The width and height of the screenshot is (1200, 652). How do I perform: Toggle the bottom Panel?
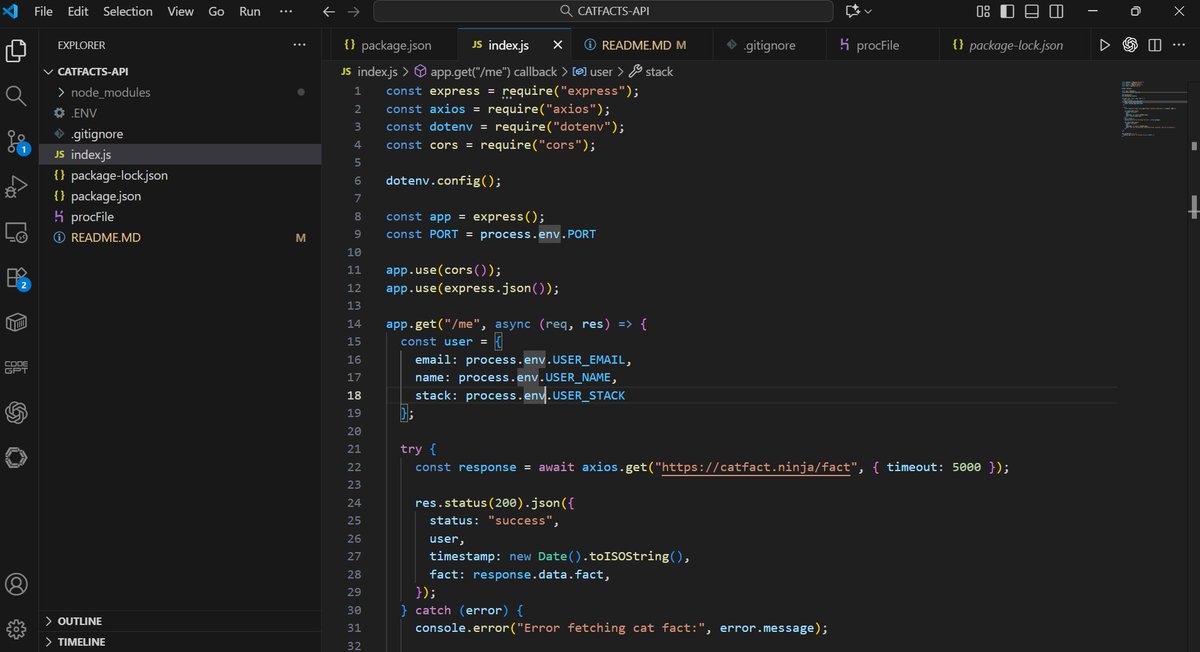[x=1031, y=12]
